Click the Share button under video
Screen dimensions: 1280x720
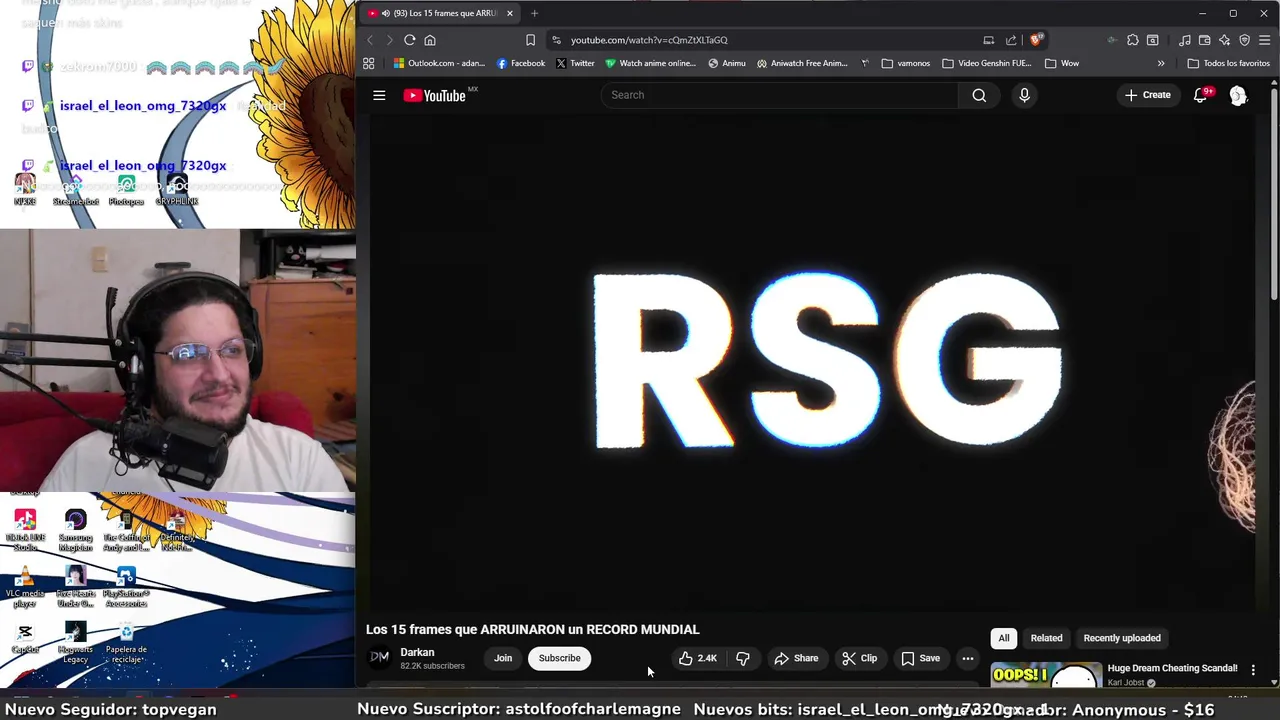[796, 658]
